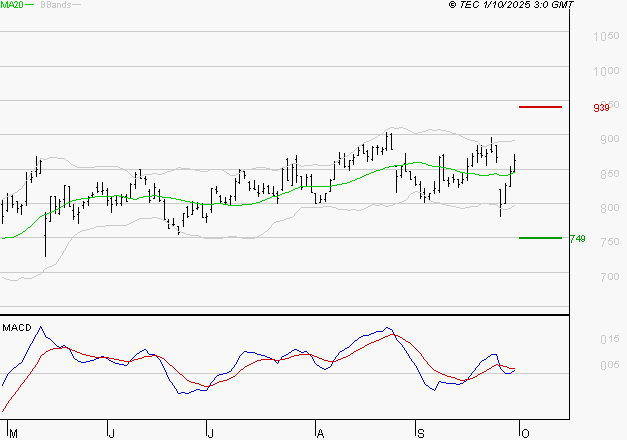Viewport: 627px width, 440px height.
Task: Click the second J month label on axis
Action: [211, 434]
